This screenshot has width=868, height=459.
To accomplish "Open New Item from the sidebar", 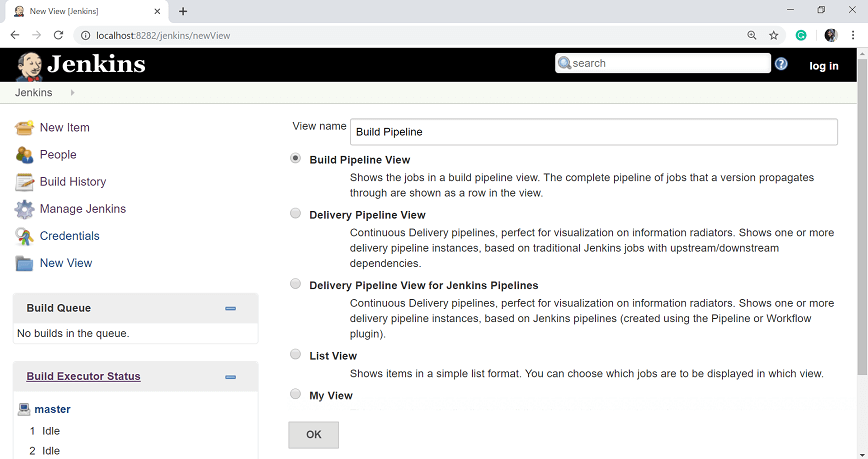I will click(x=65, y=127).
